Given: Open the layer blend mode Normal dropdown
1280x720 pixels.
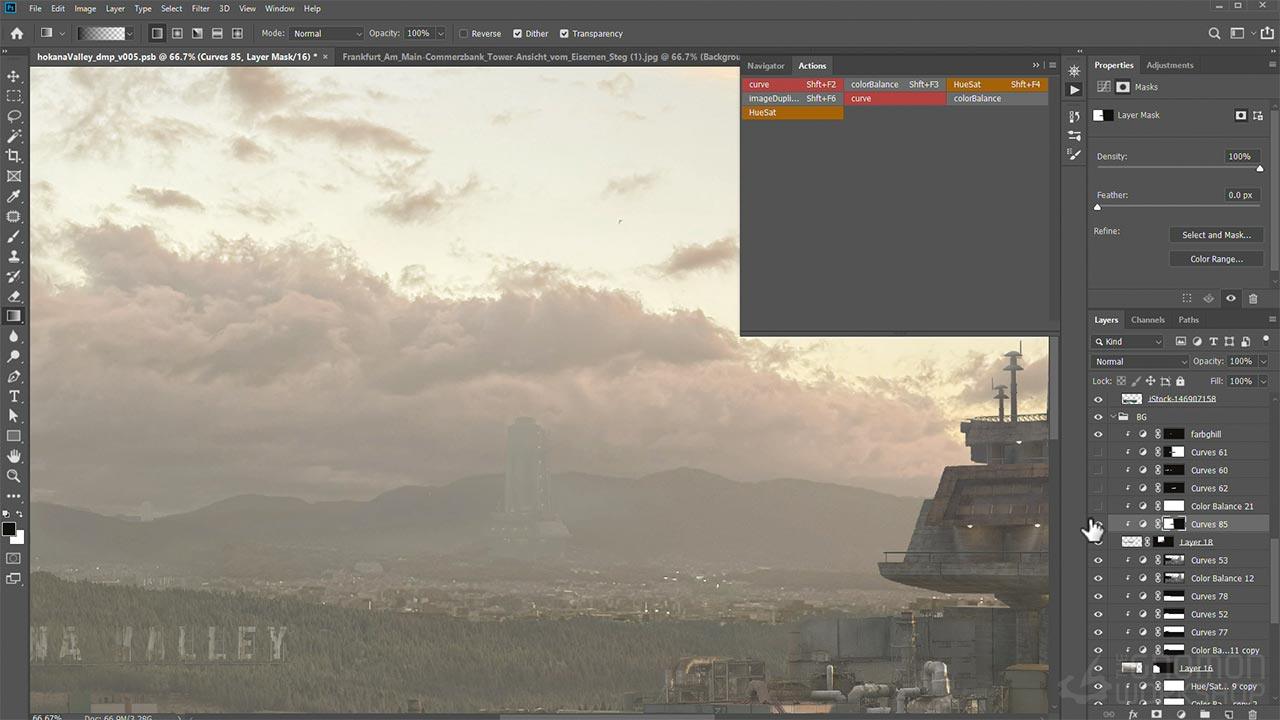Looking at the screenshot, I should [x=1140, y=362].
